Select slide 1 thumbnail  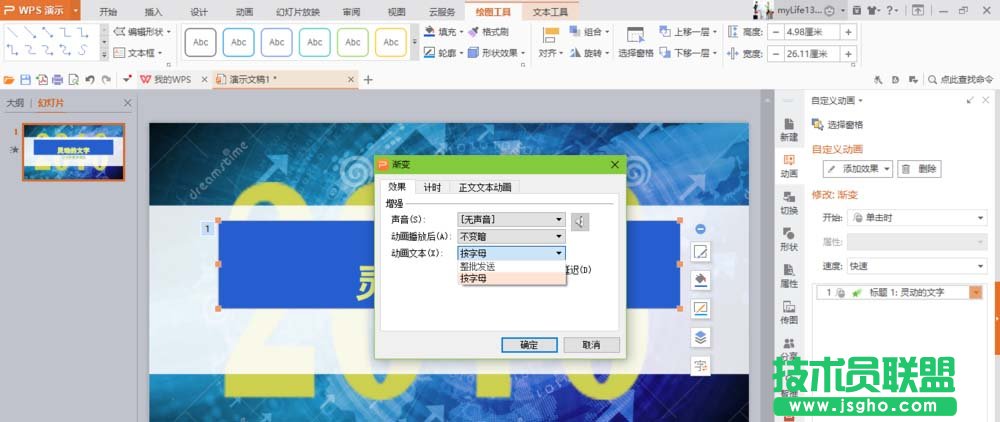coord(73,152)
